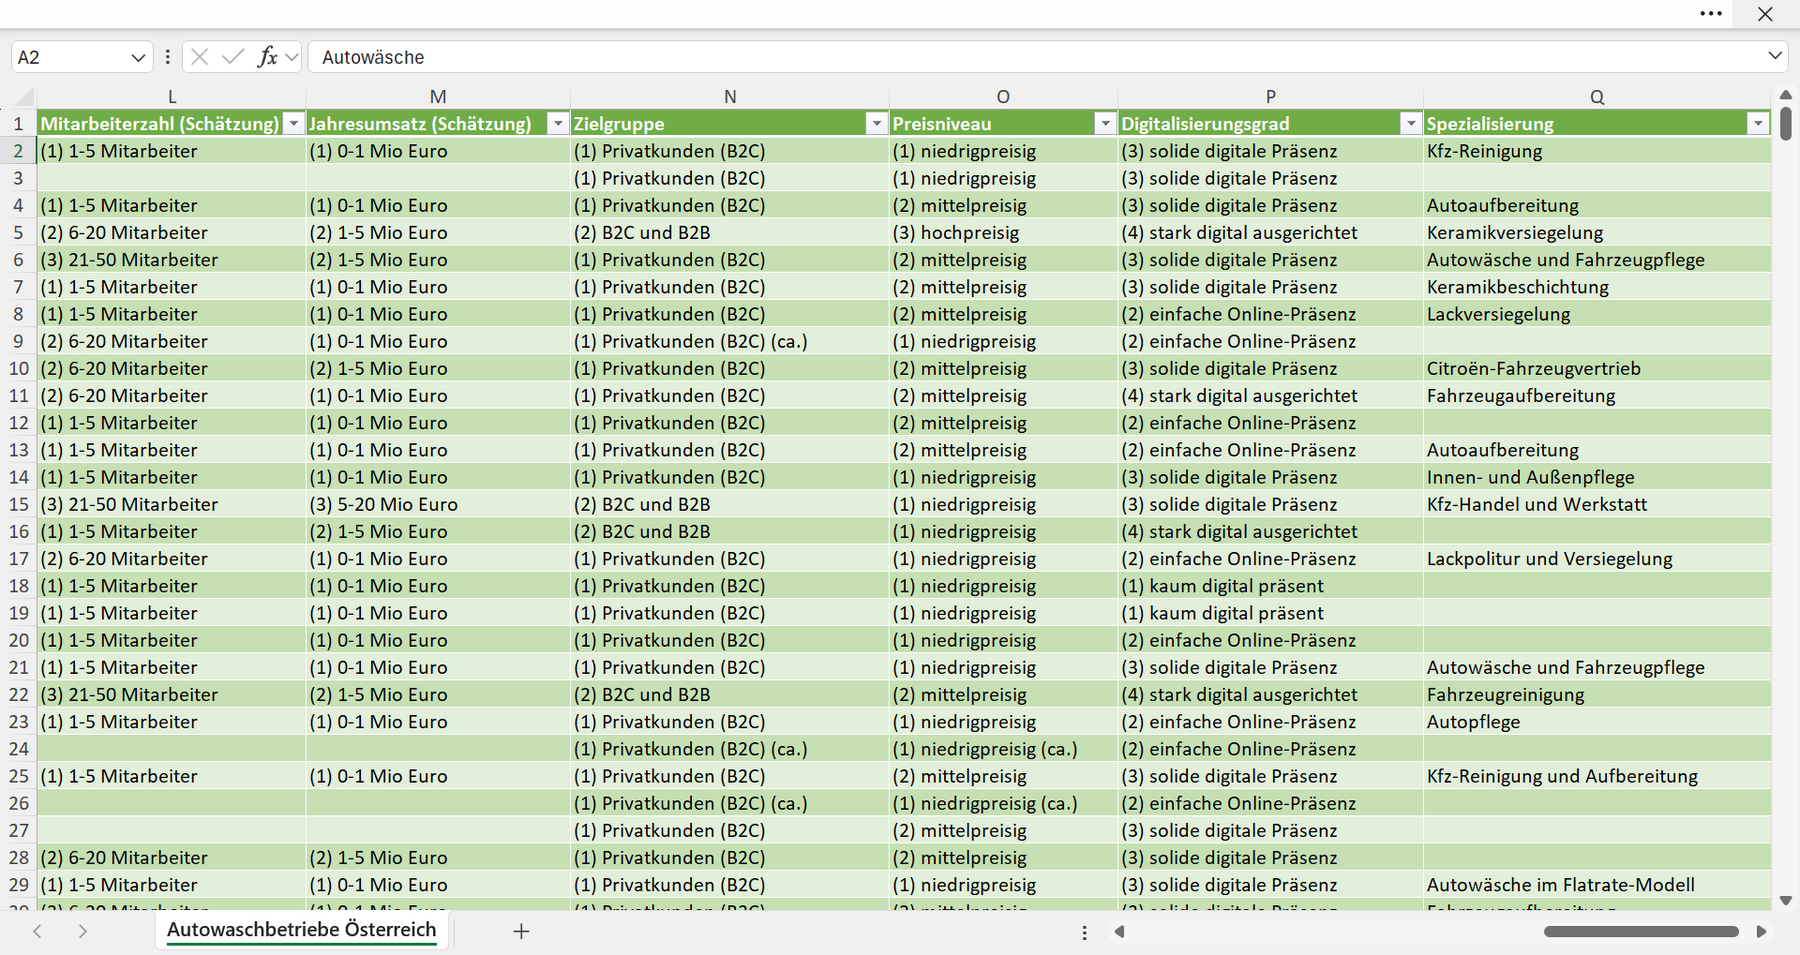
Task: Click the horizontal scrollbar thumb
Action: 1641,932
